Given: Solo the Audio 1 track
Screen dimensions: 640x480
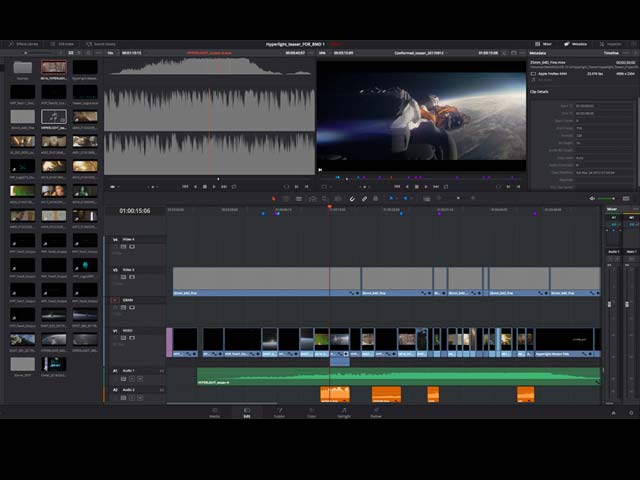Looking at the screenshot, I should (x=132, y=379).
